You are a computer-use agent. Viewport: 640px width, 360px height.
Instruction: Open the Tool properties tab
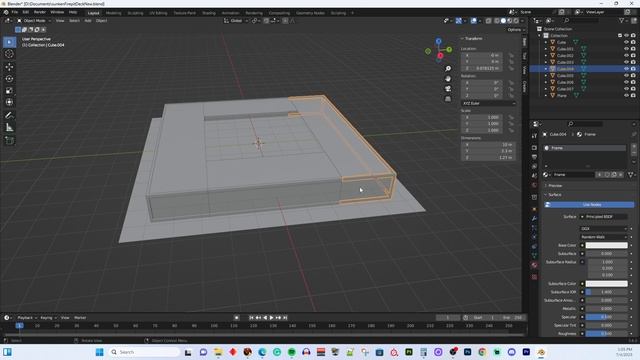pyautogui.click(x=534, y=136)
